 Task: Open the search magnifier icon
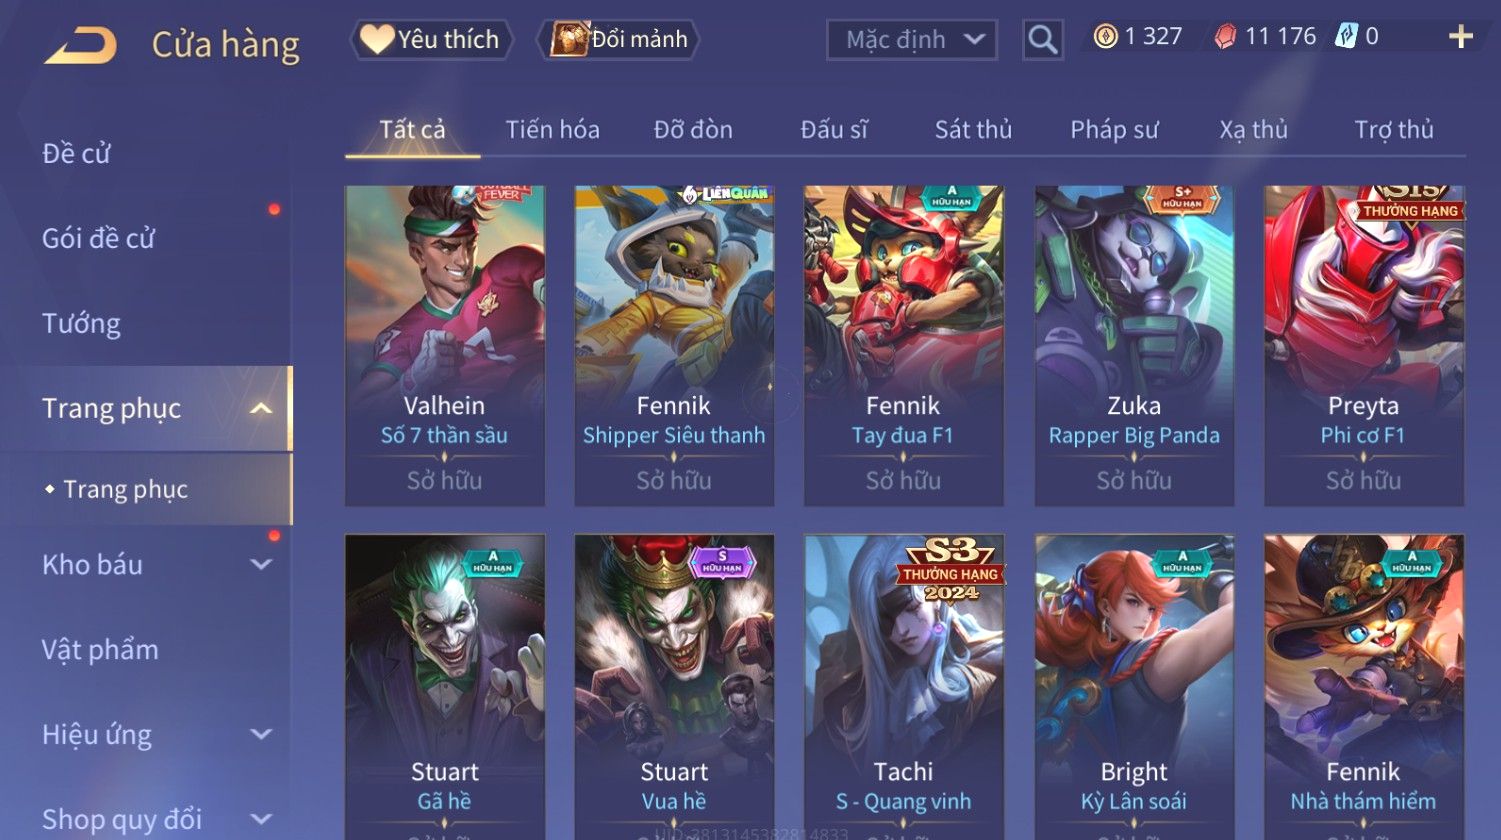pos(1042,40)
